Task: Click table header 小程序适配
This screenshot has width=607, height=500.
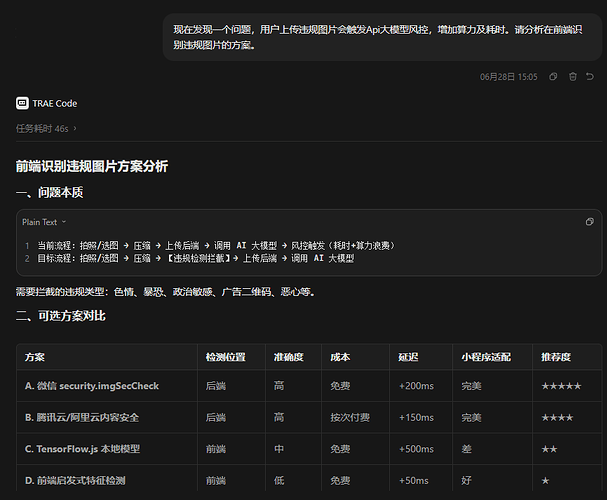Action: (486, 357)
